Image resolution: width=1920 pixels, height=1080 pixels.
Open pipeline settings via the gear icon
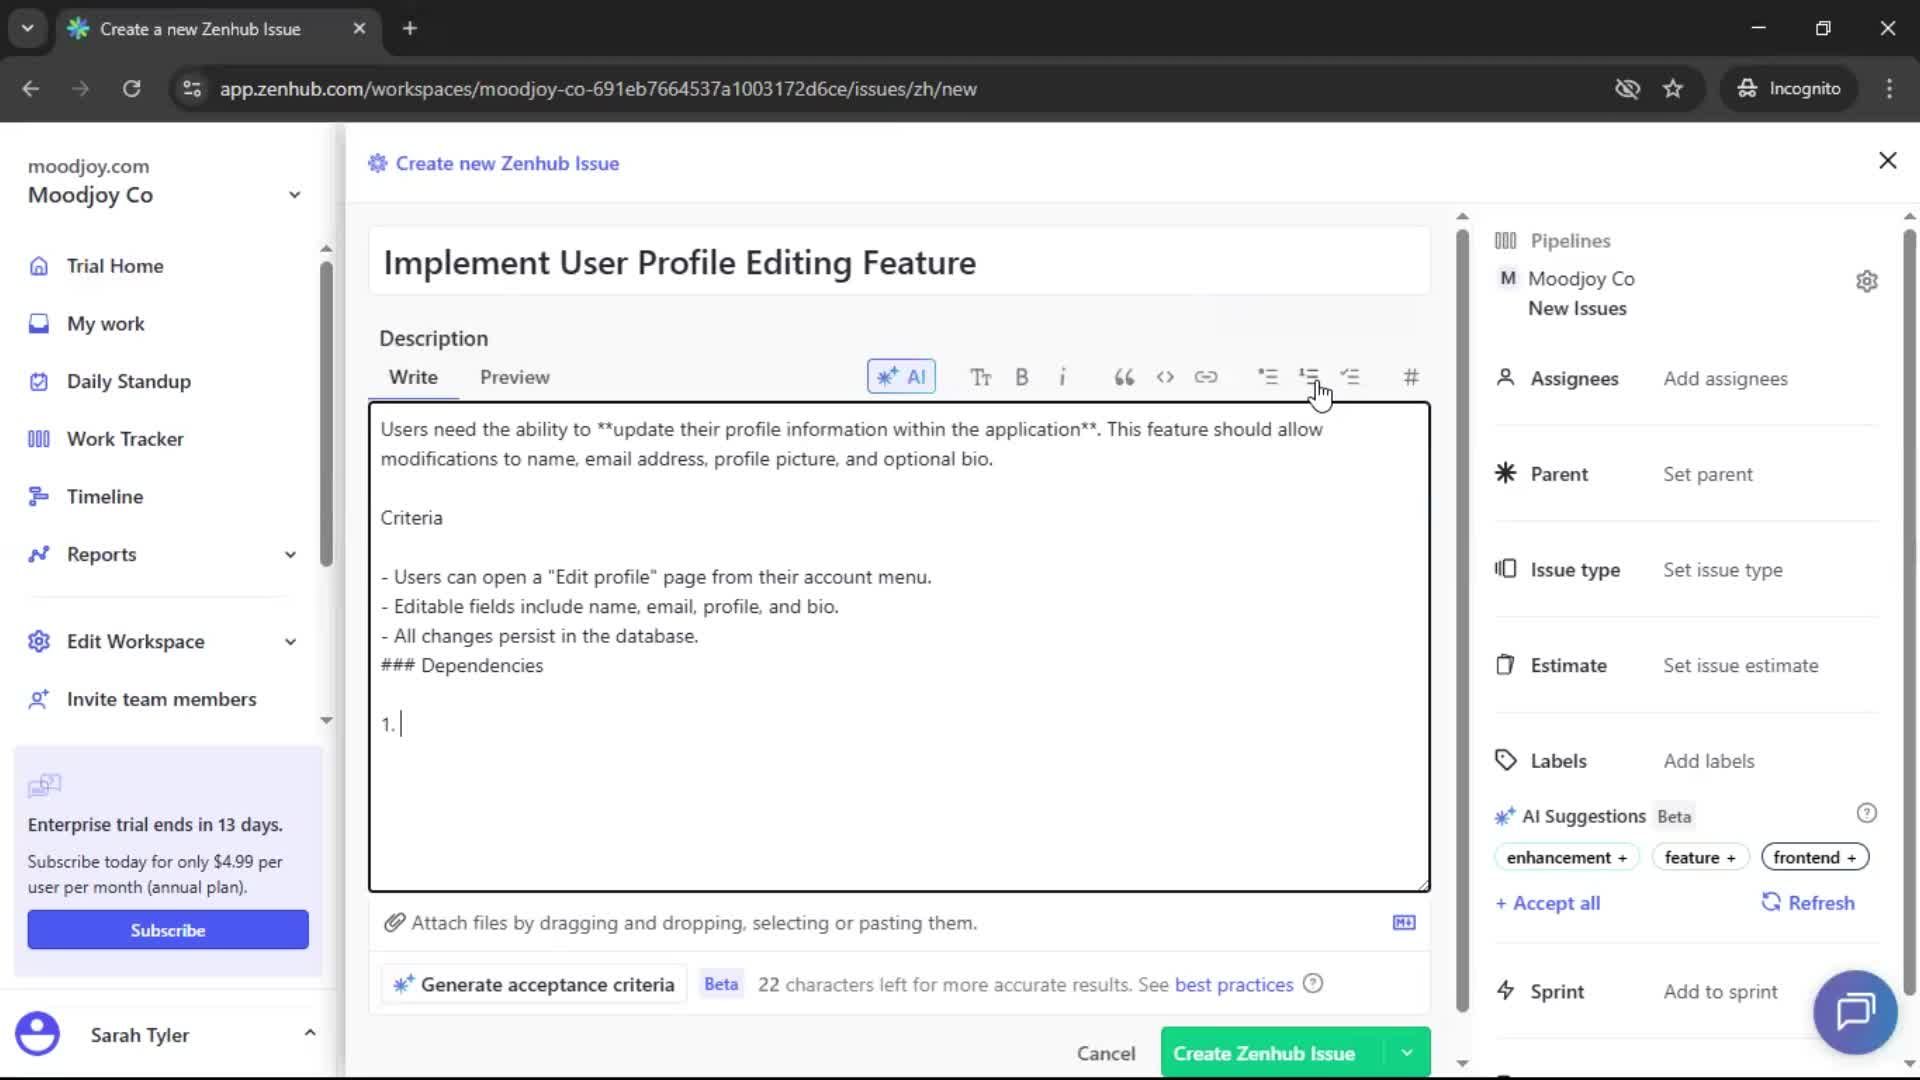click(x=1868, y=281)
